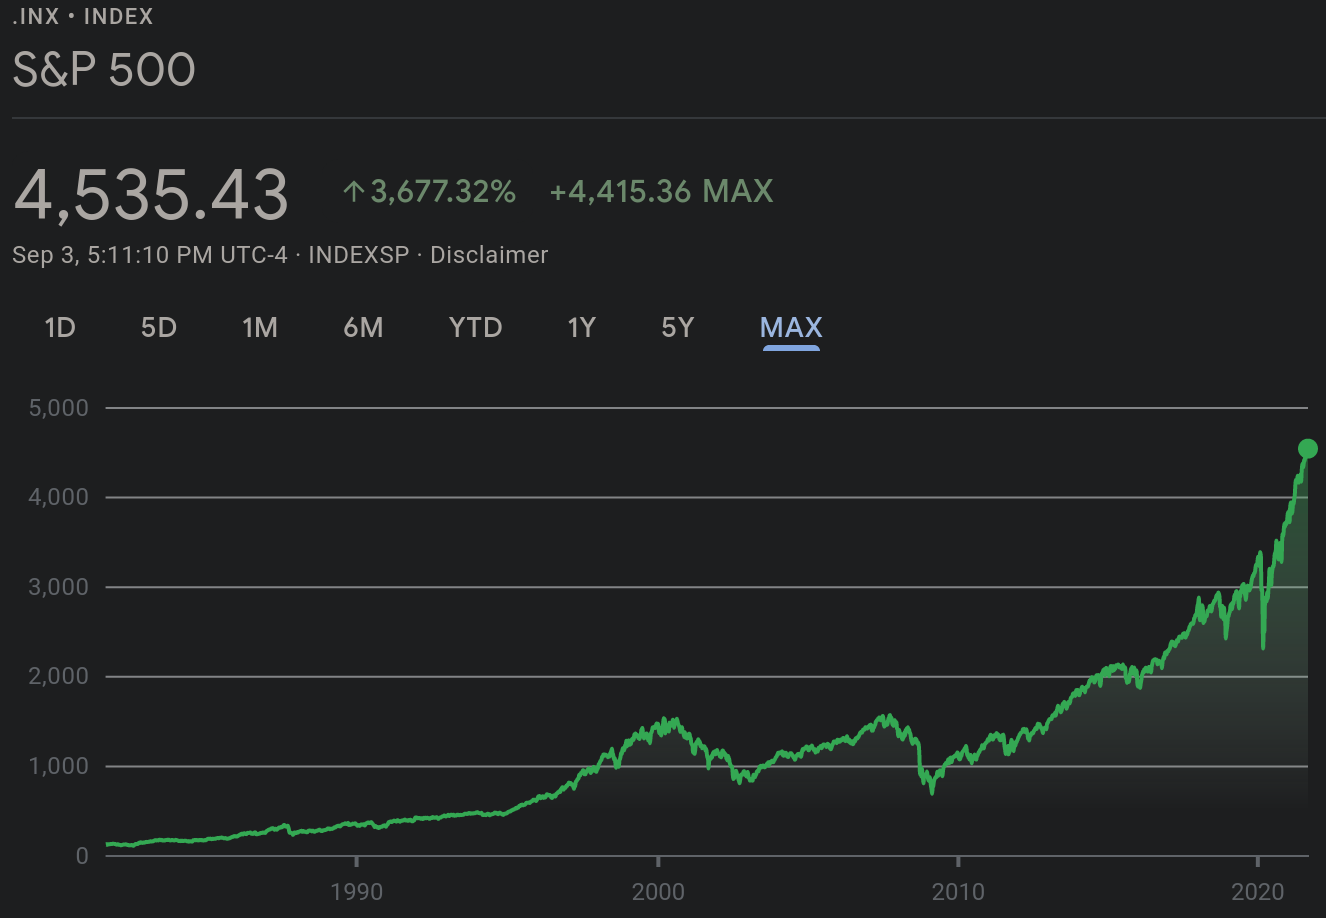Click the green up arrow icon
The image size is (1326, 918).
pyautogui.click(x=353, y=191)
